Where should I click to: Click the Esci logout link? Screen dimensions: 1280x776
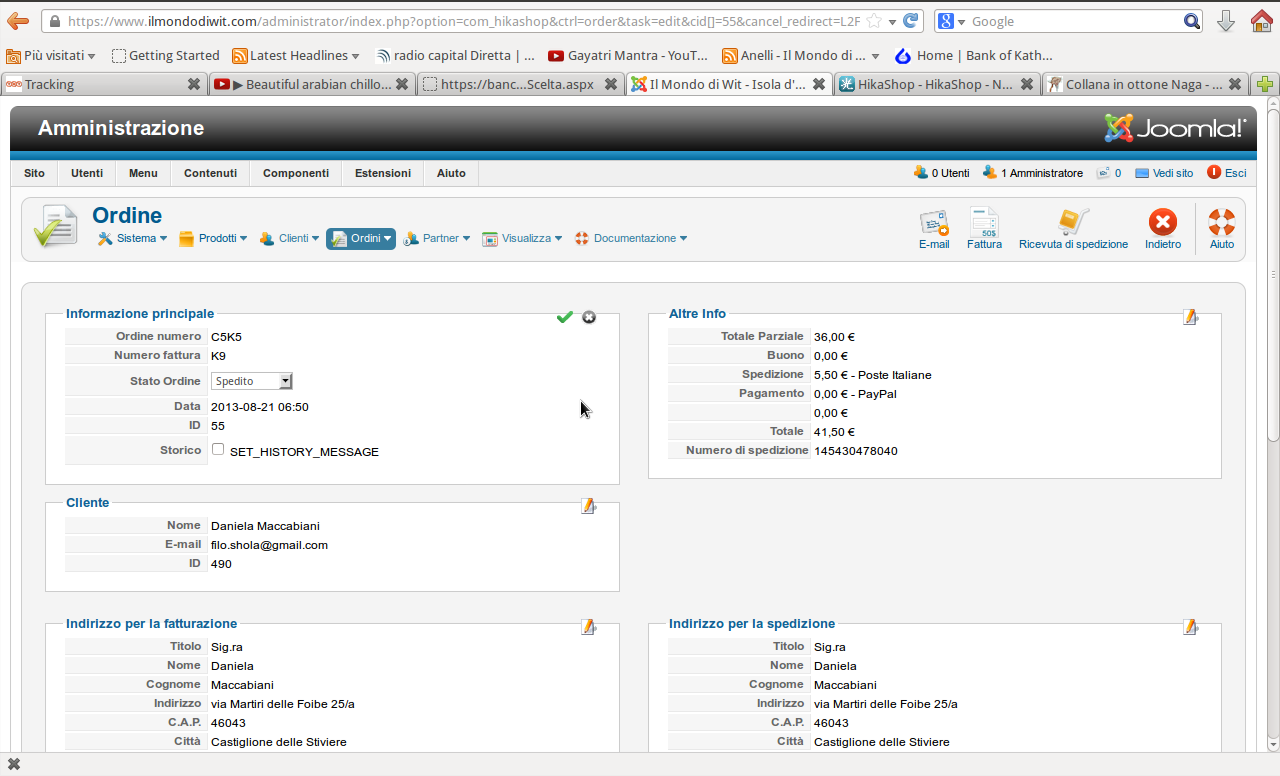click(x=1227, y=173)
